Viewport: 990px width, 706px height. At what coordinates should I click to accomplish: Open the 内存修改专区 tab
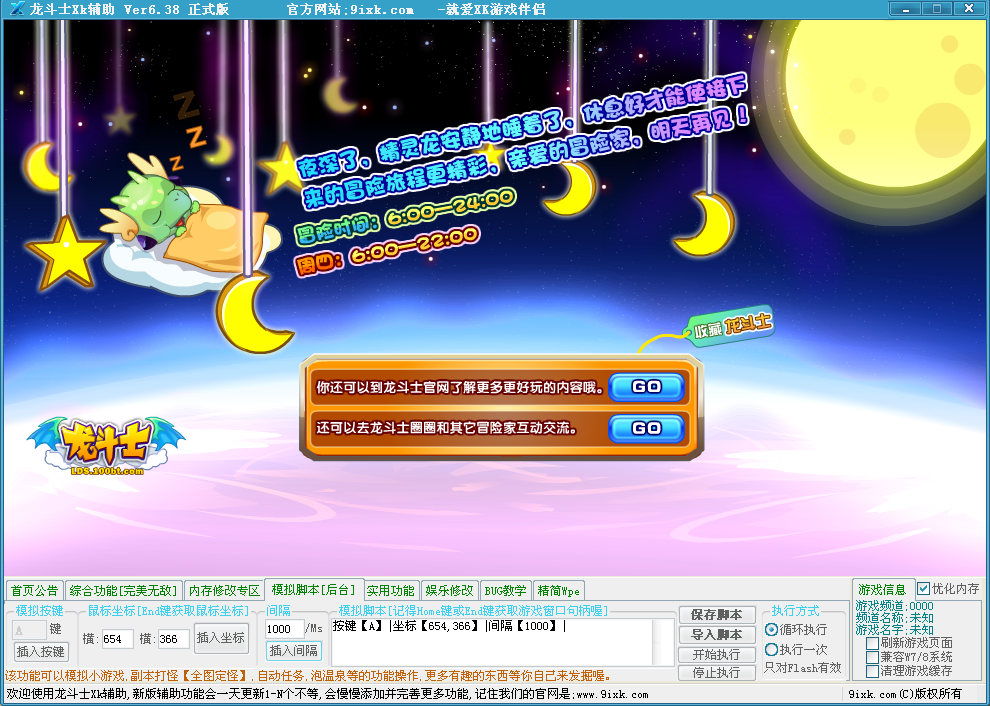coord(224,590)
